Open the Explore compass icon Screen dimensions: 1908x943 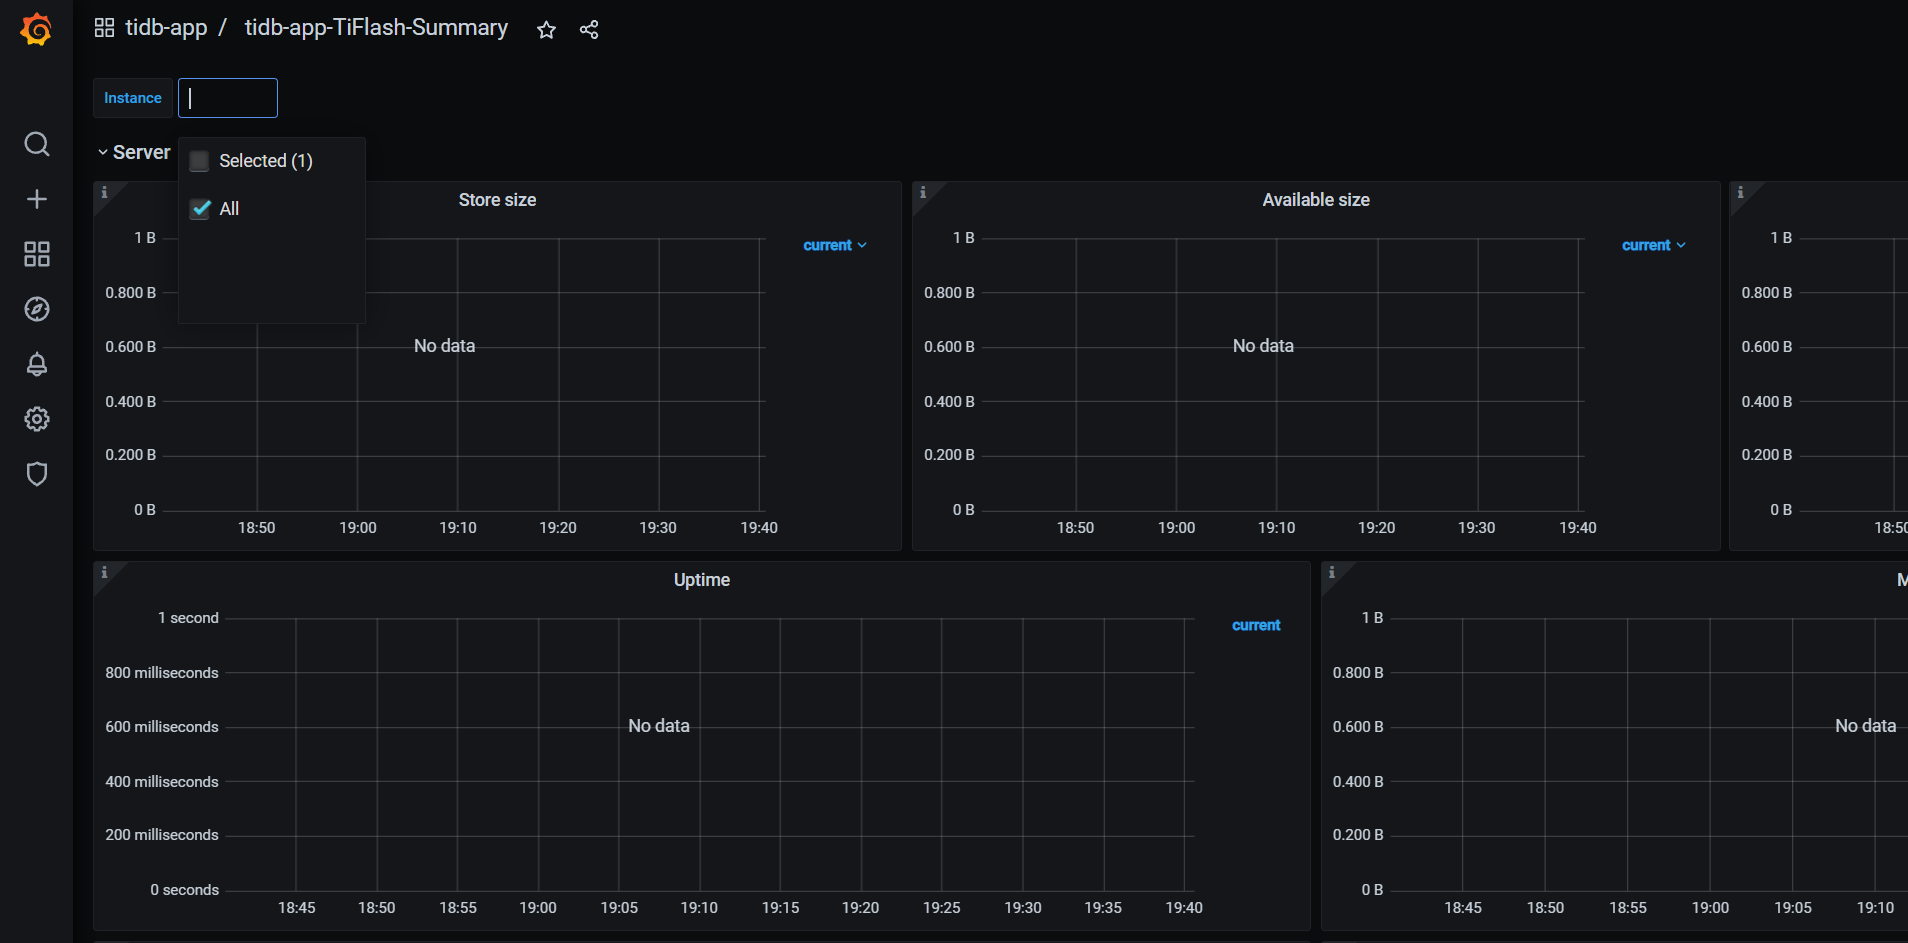(37, 309)
